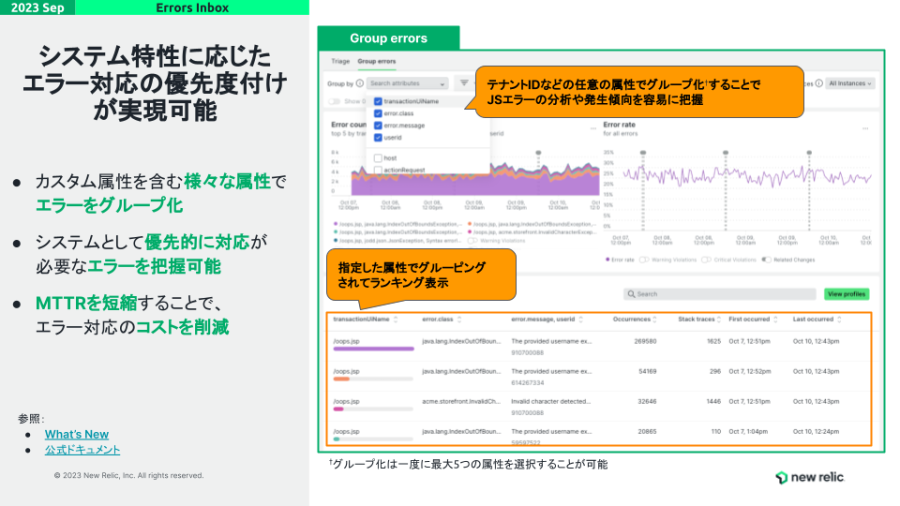Open the 公式ドキュメント link
This screenshot has width=900, height=506.
(x=82, y=450)
